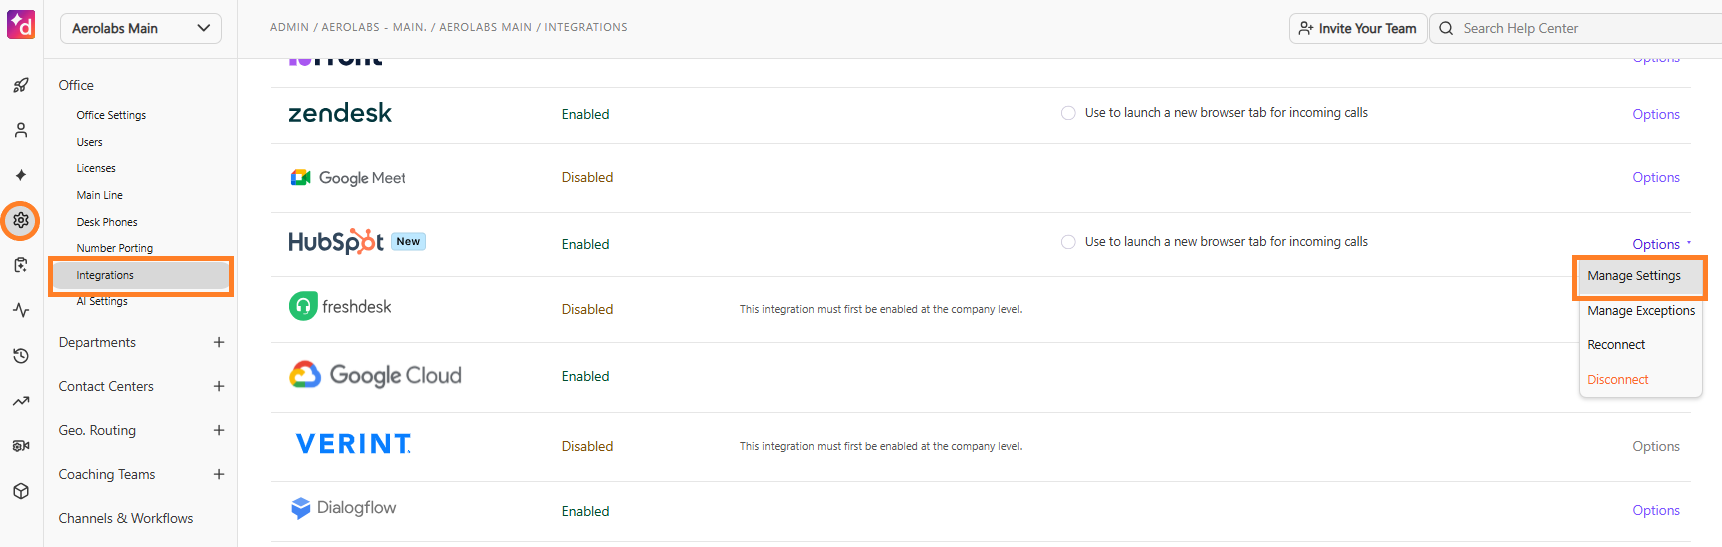
Task: Click the Verint logo
Action: pyautogui.click(x=353, y=444)
